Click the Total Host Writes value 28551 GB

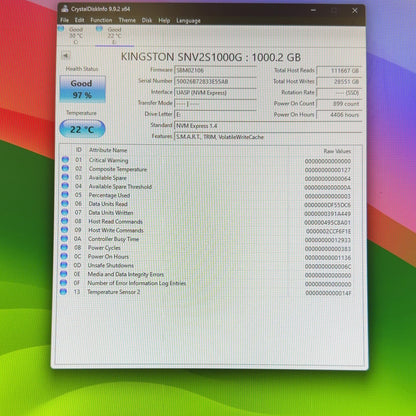[339, 82]
